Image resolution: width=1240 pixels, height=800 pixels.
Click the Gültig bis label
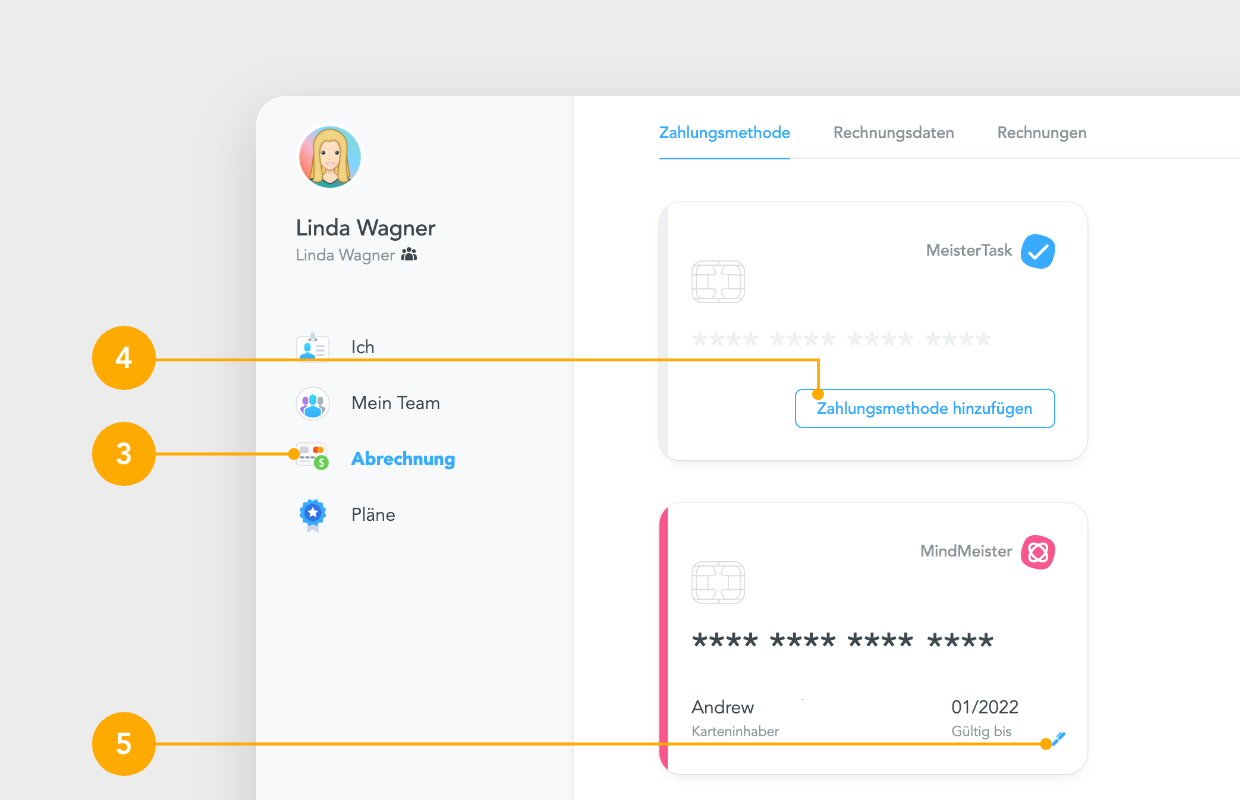[981, 731]
